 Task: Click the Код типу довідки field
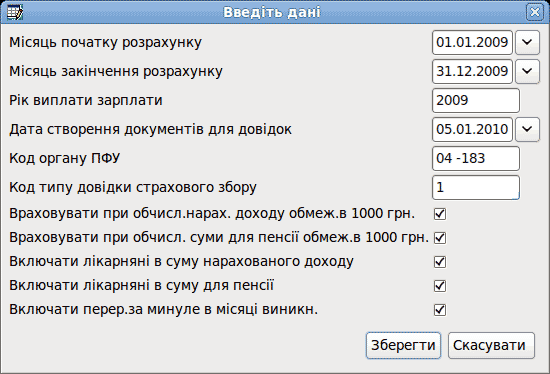click(x=476, y=188)
